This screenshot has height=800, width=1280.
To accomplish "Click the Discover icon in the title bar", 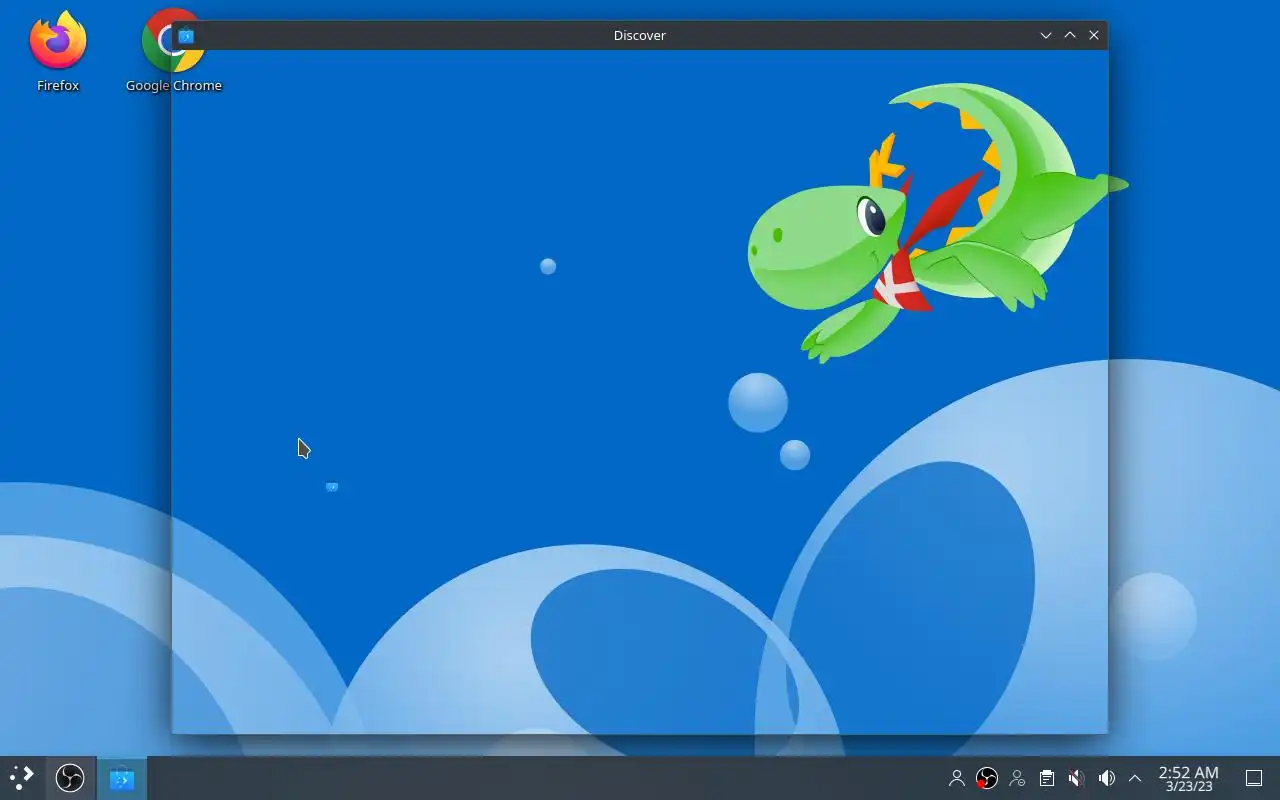I will 186,35.
